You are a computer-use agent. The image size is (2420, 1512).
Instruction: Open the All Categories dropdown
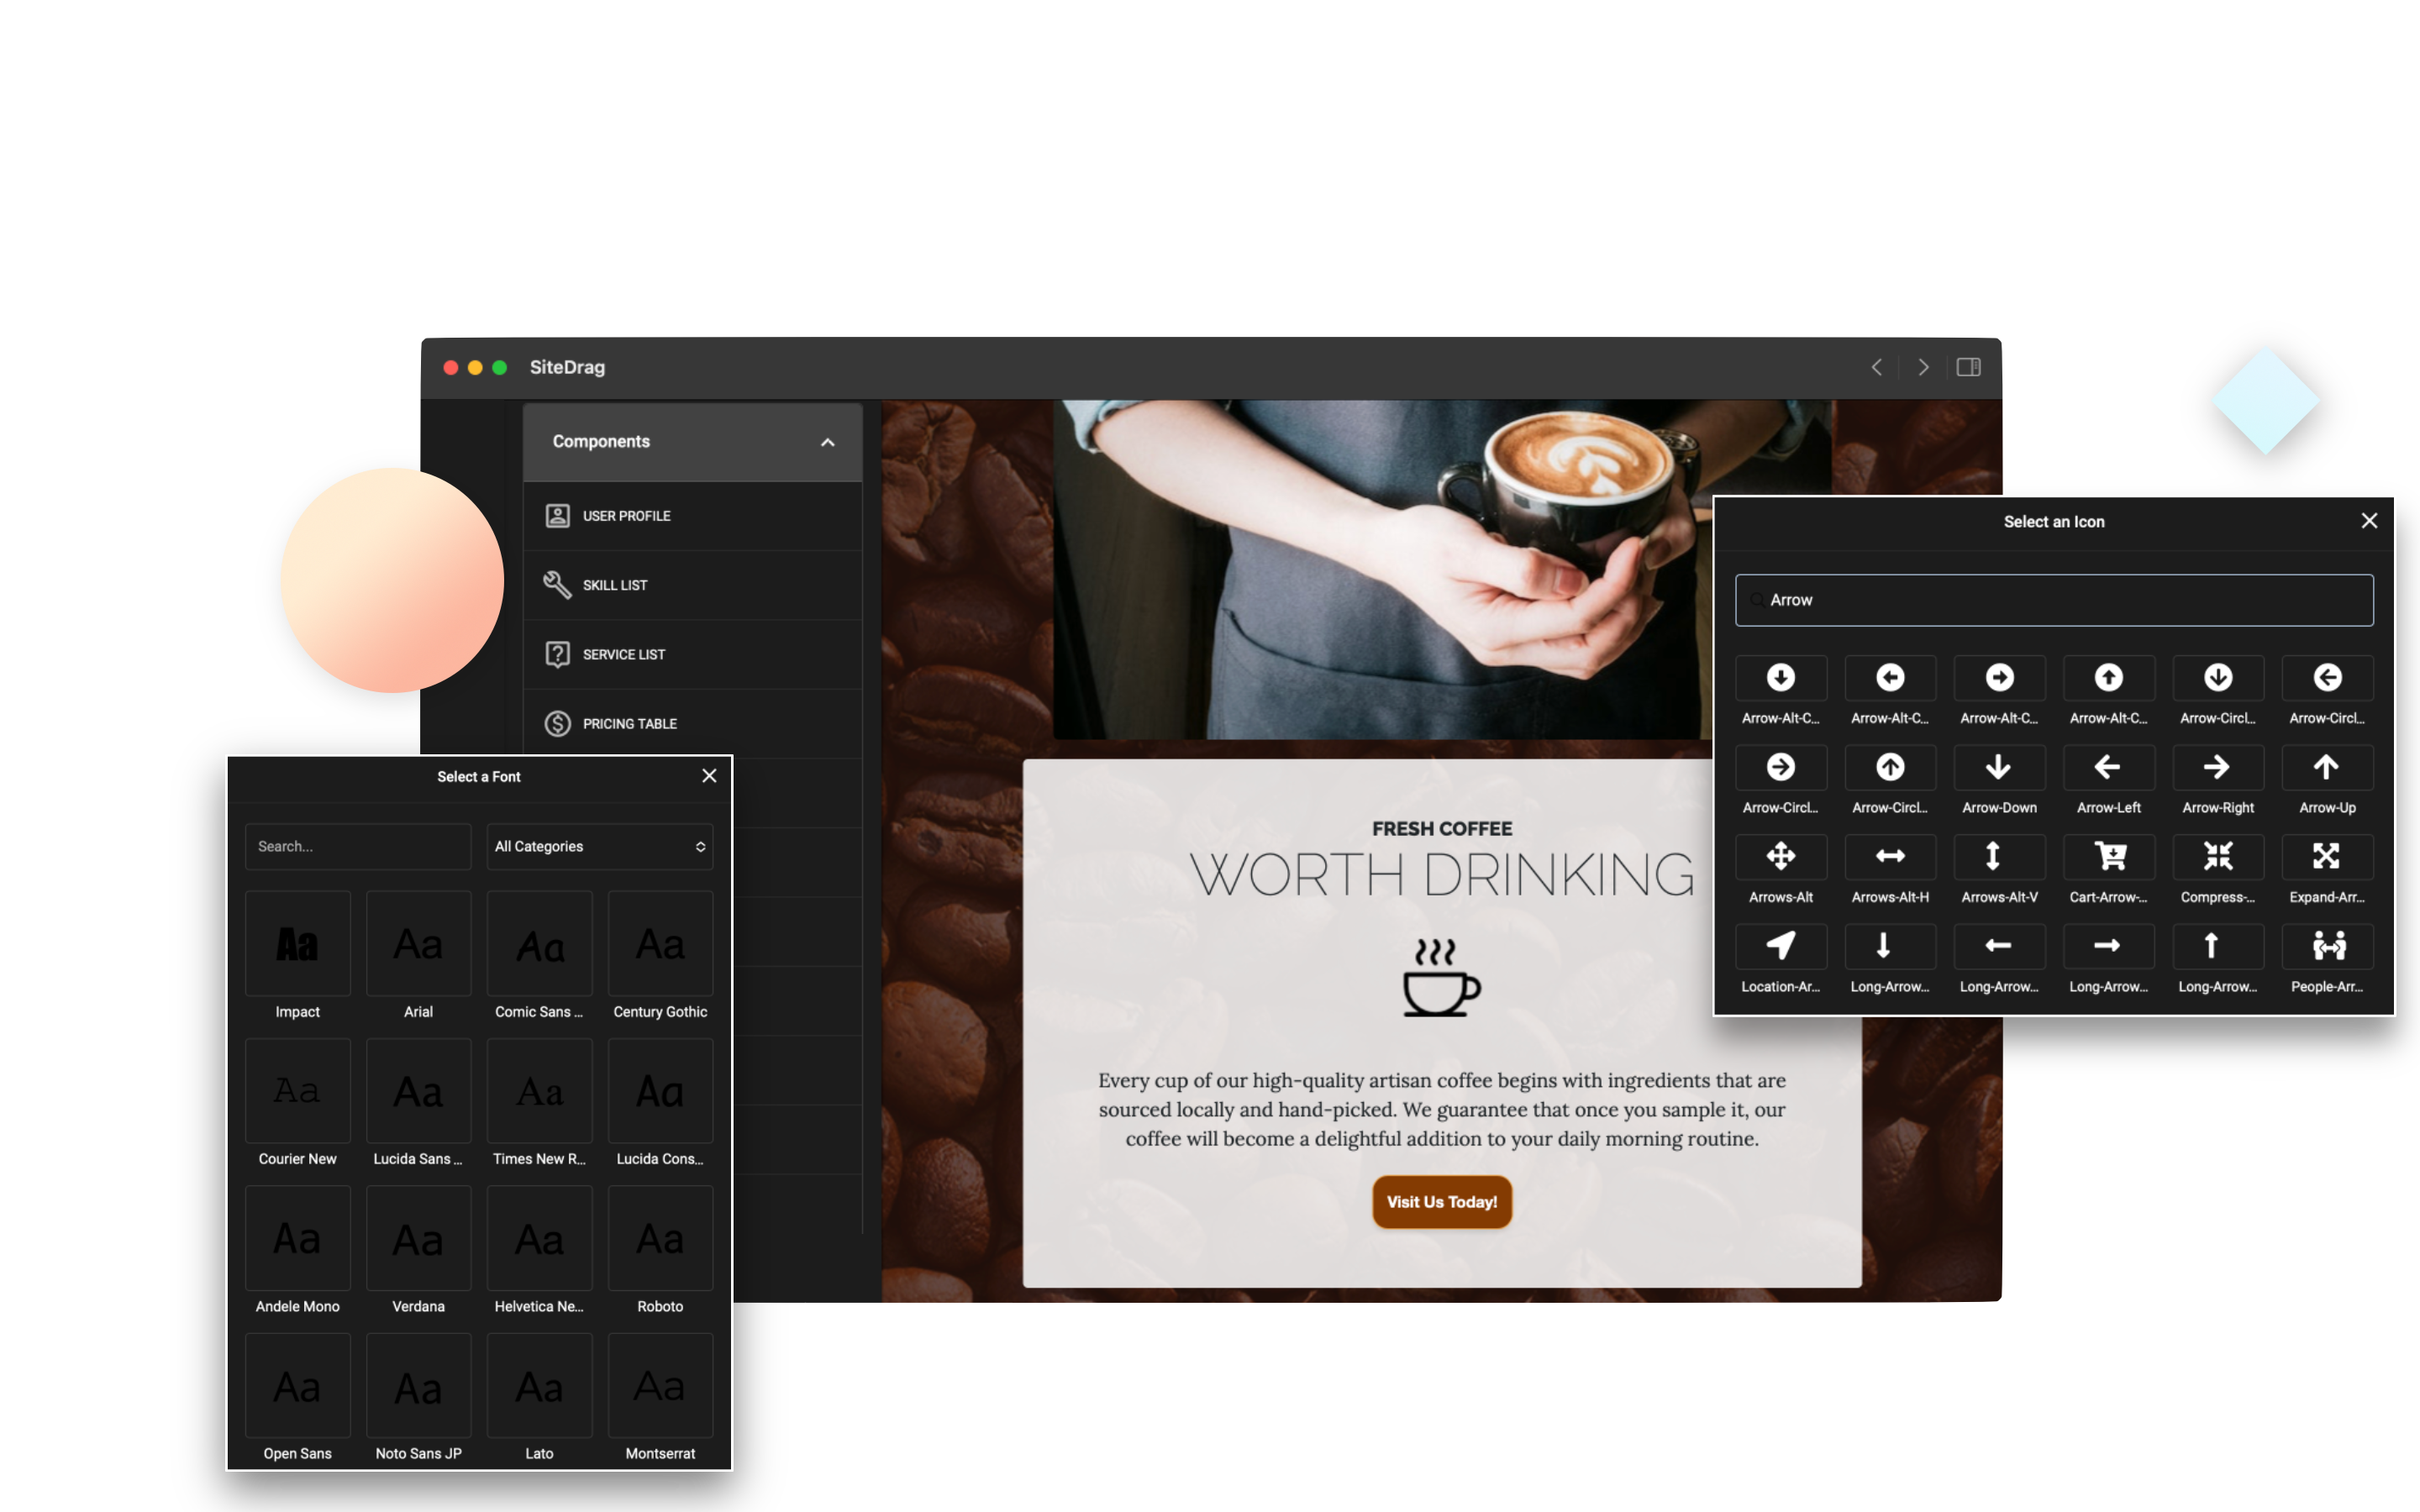point(598,846)
